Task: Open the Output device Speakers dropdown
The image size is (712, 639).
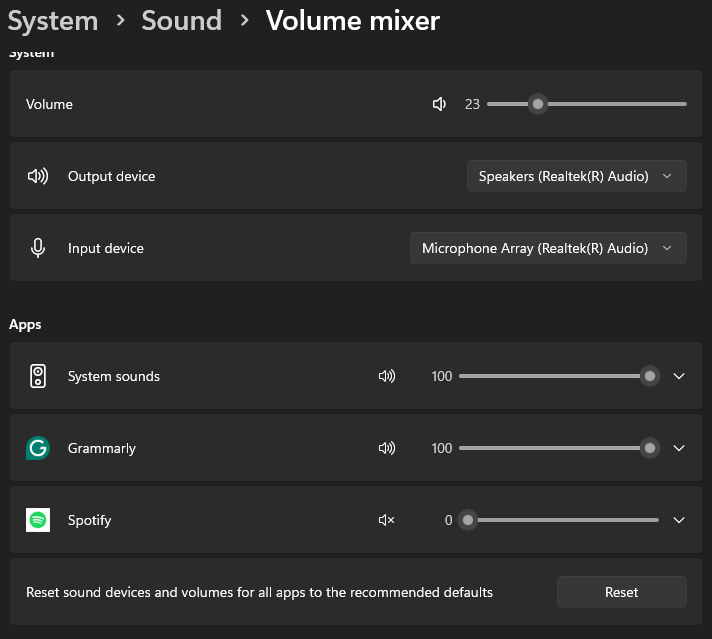Action: pos(576,176)
